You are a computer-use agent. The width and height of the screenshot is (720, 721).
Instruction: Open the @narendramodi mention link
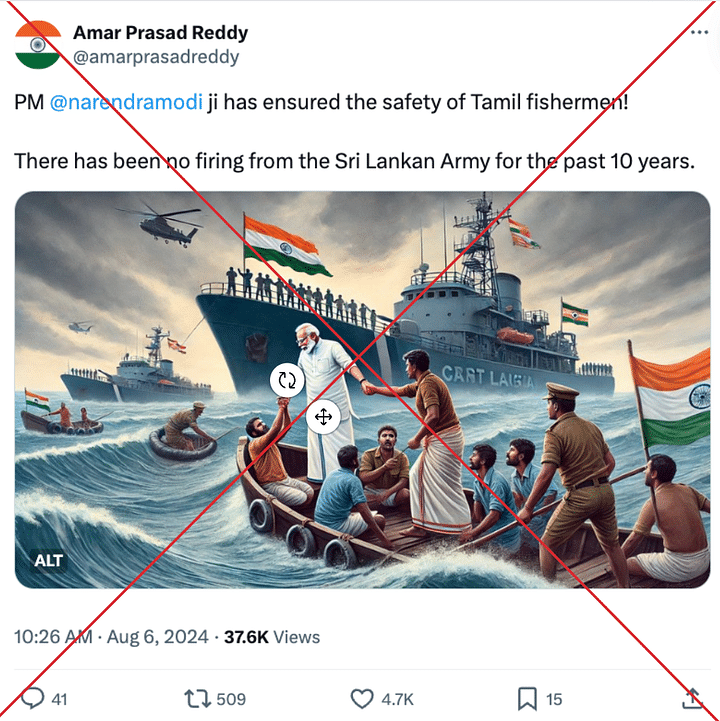126,102
